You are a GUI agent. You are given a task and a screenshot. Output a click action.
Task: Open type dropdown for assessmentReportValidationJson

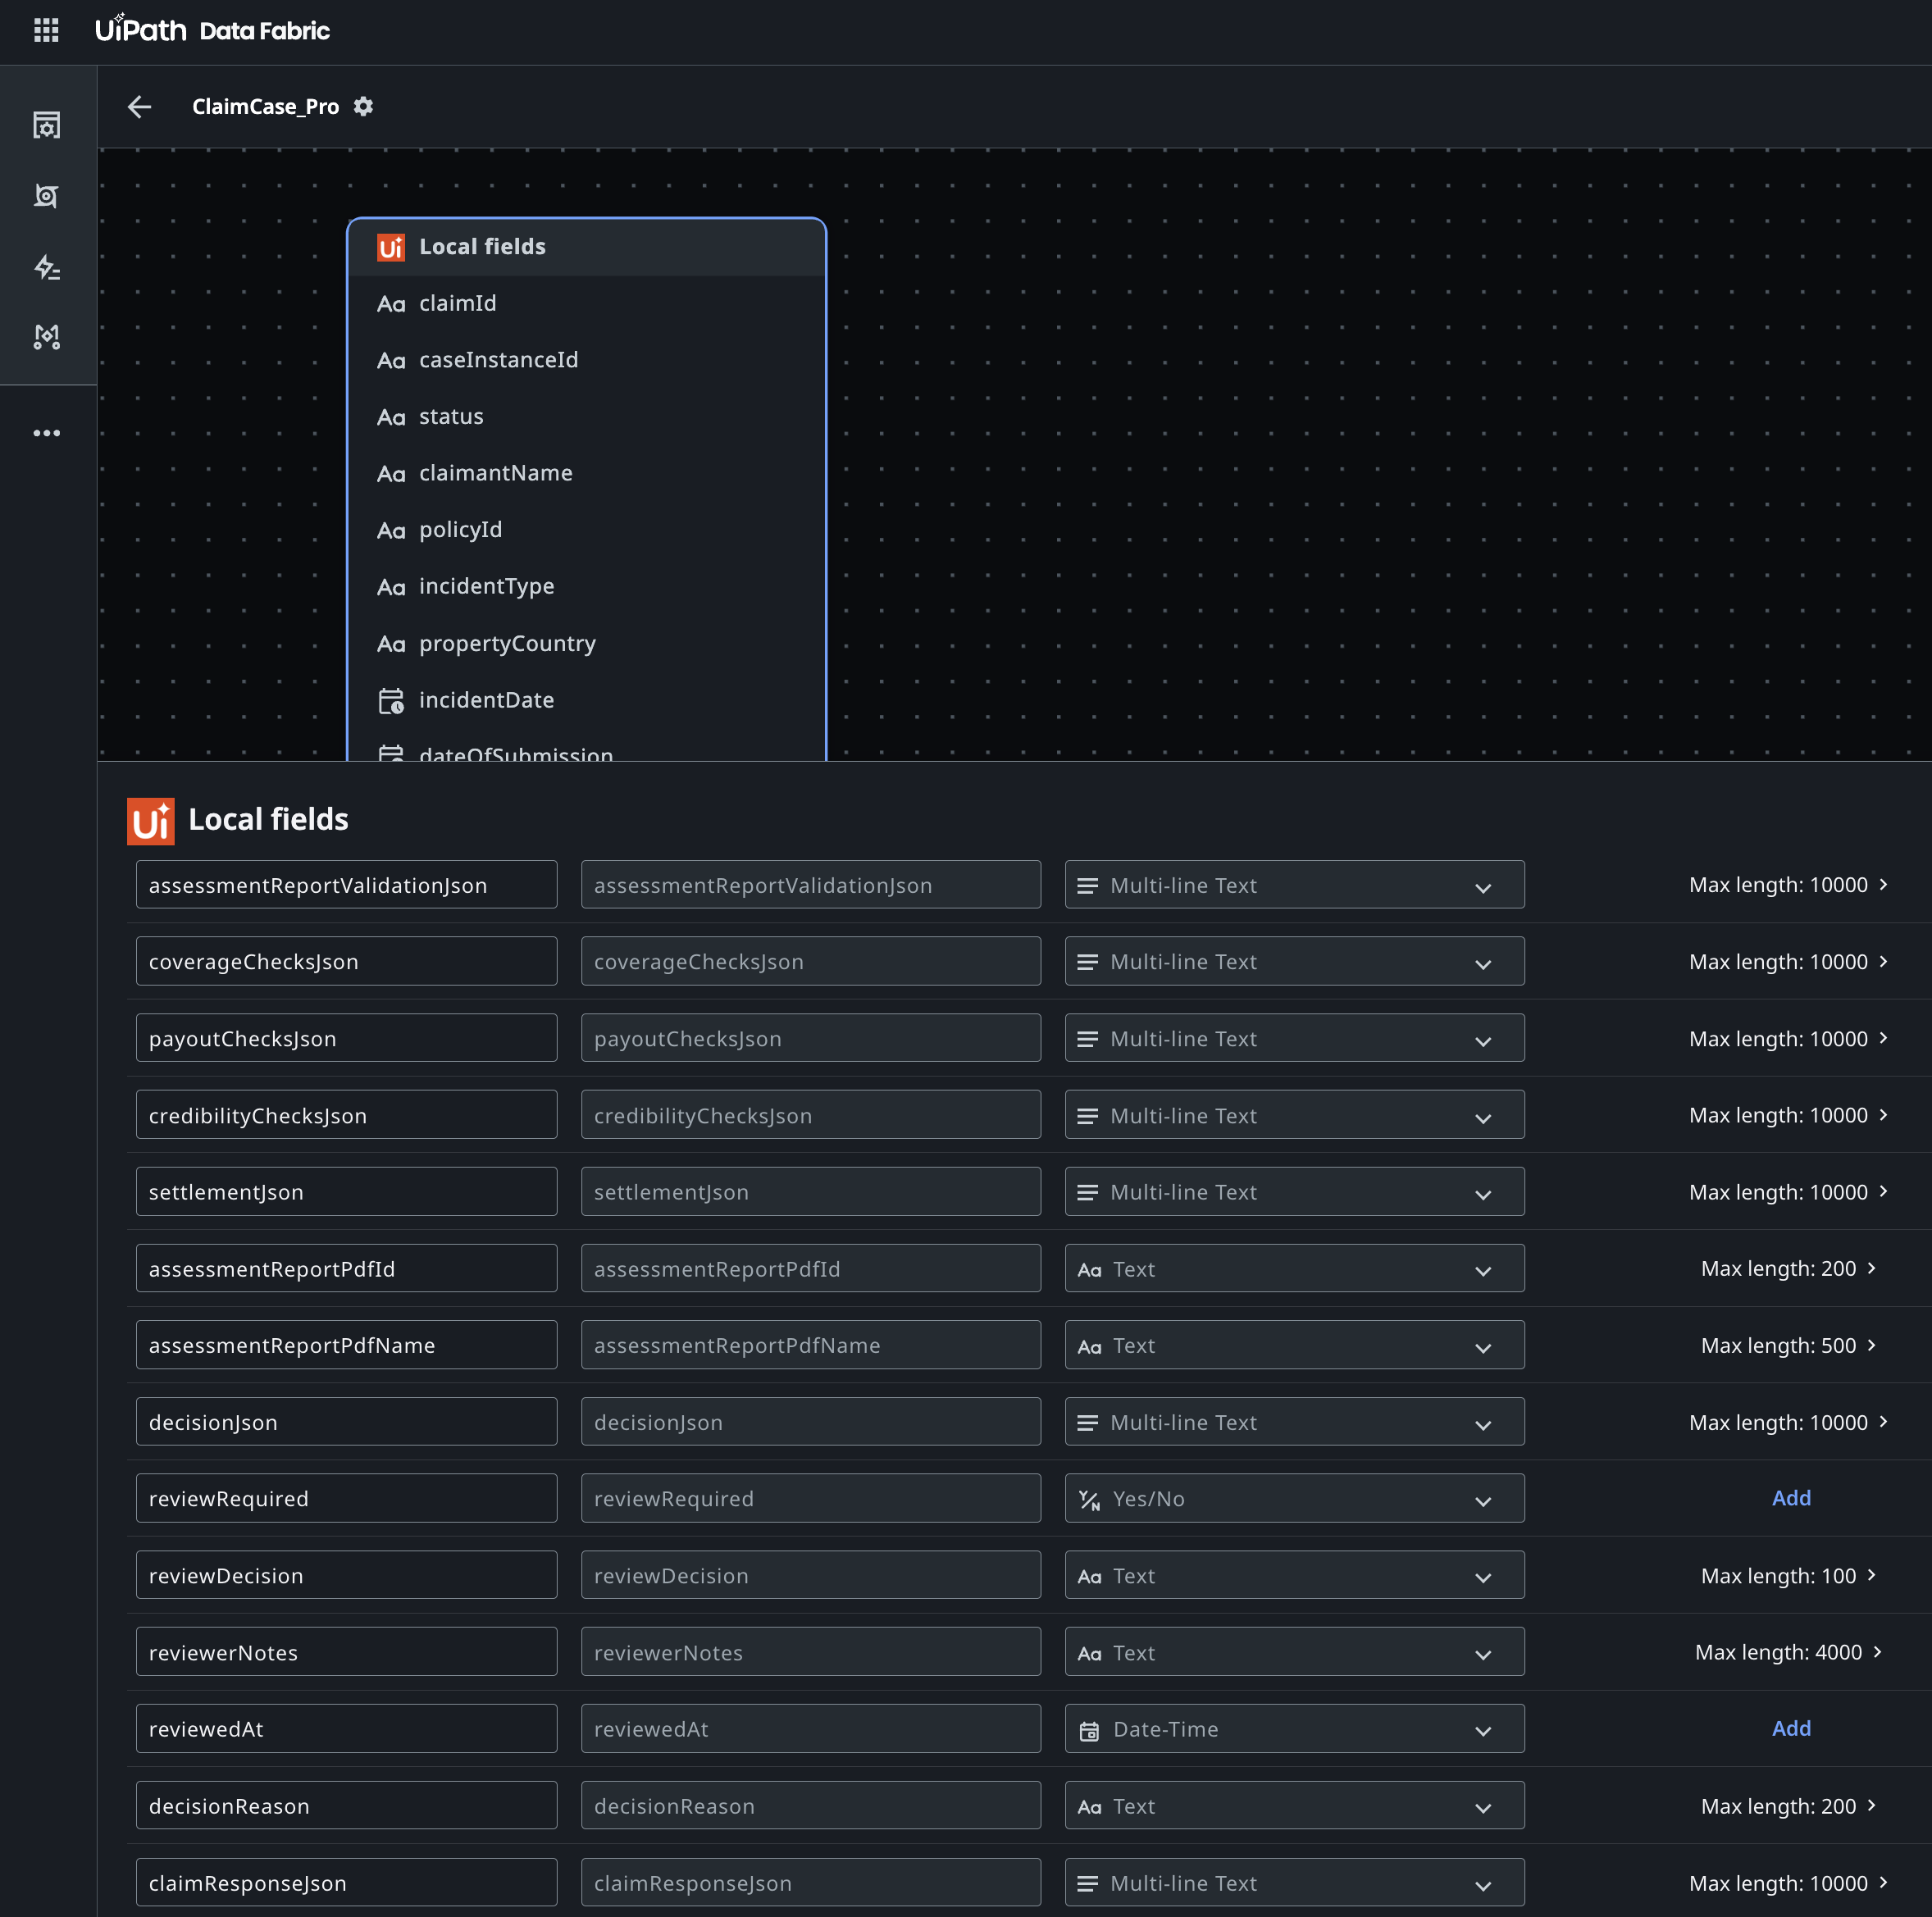click(x=1294, y=885)
